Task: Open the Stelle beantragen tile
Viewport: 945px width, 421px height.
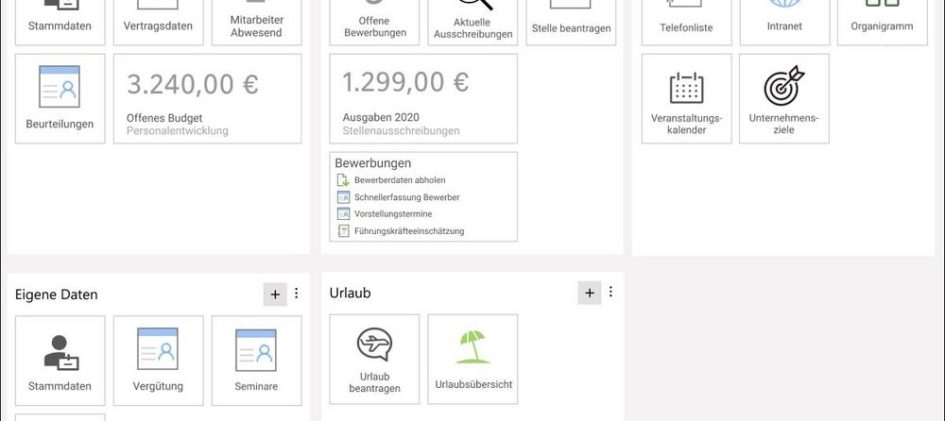Action: click(571, 22)
